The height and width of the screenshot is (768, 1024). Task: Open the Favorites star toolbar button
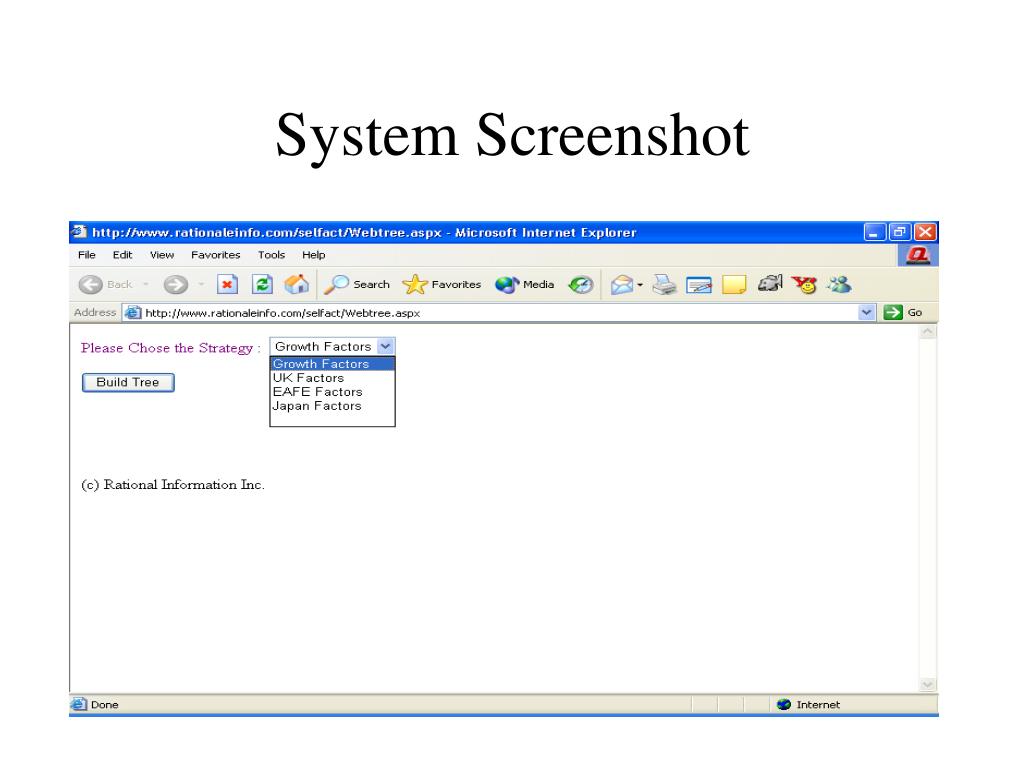[441, 285]
